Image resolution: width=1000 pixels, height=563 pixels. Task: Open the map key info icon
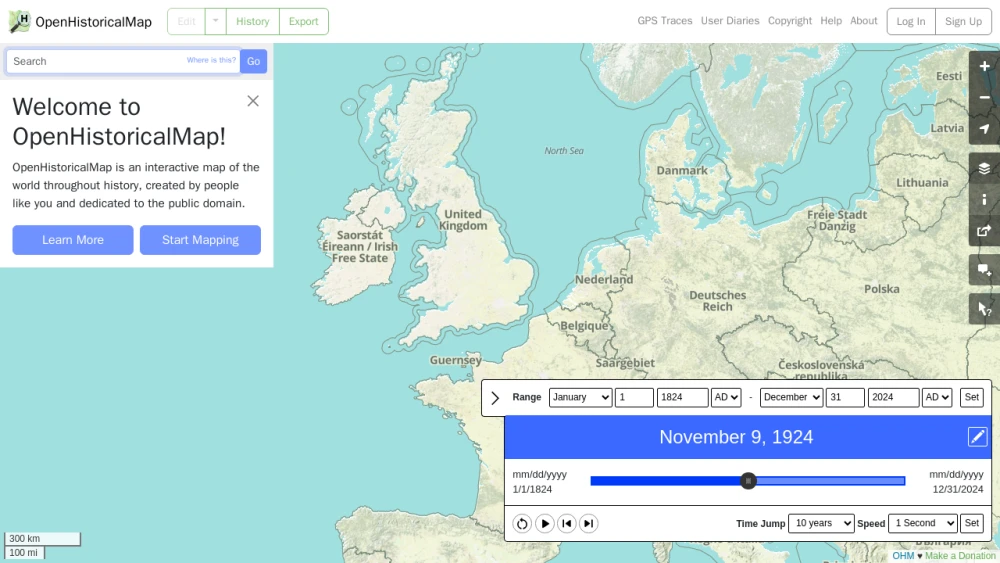984,200
